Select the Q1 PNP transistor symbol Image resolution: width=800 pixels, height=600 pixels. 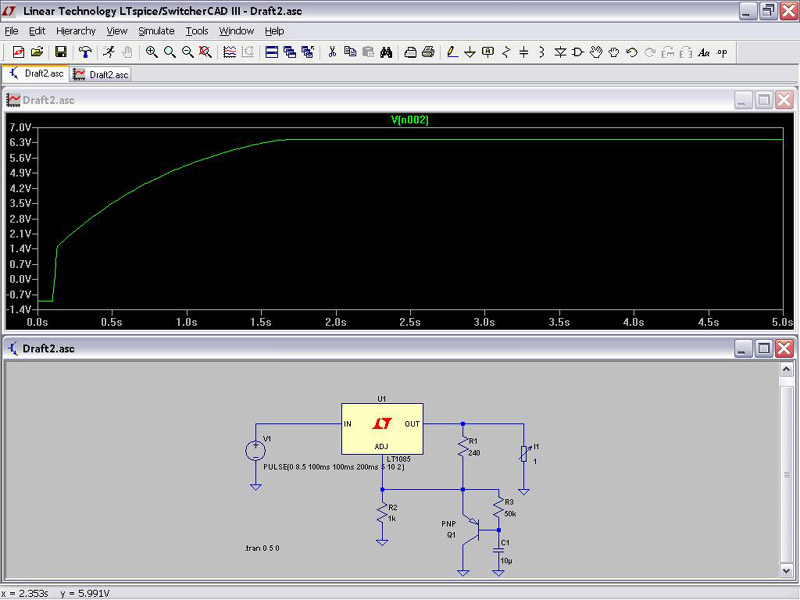472,531
